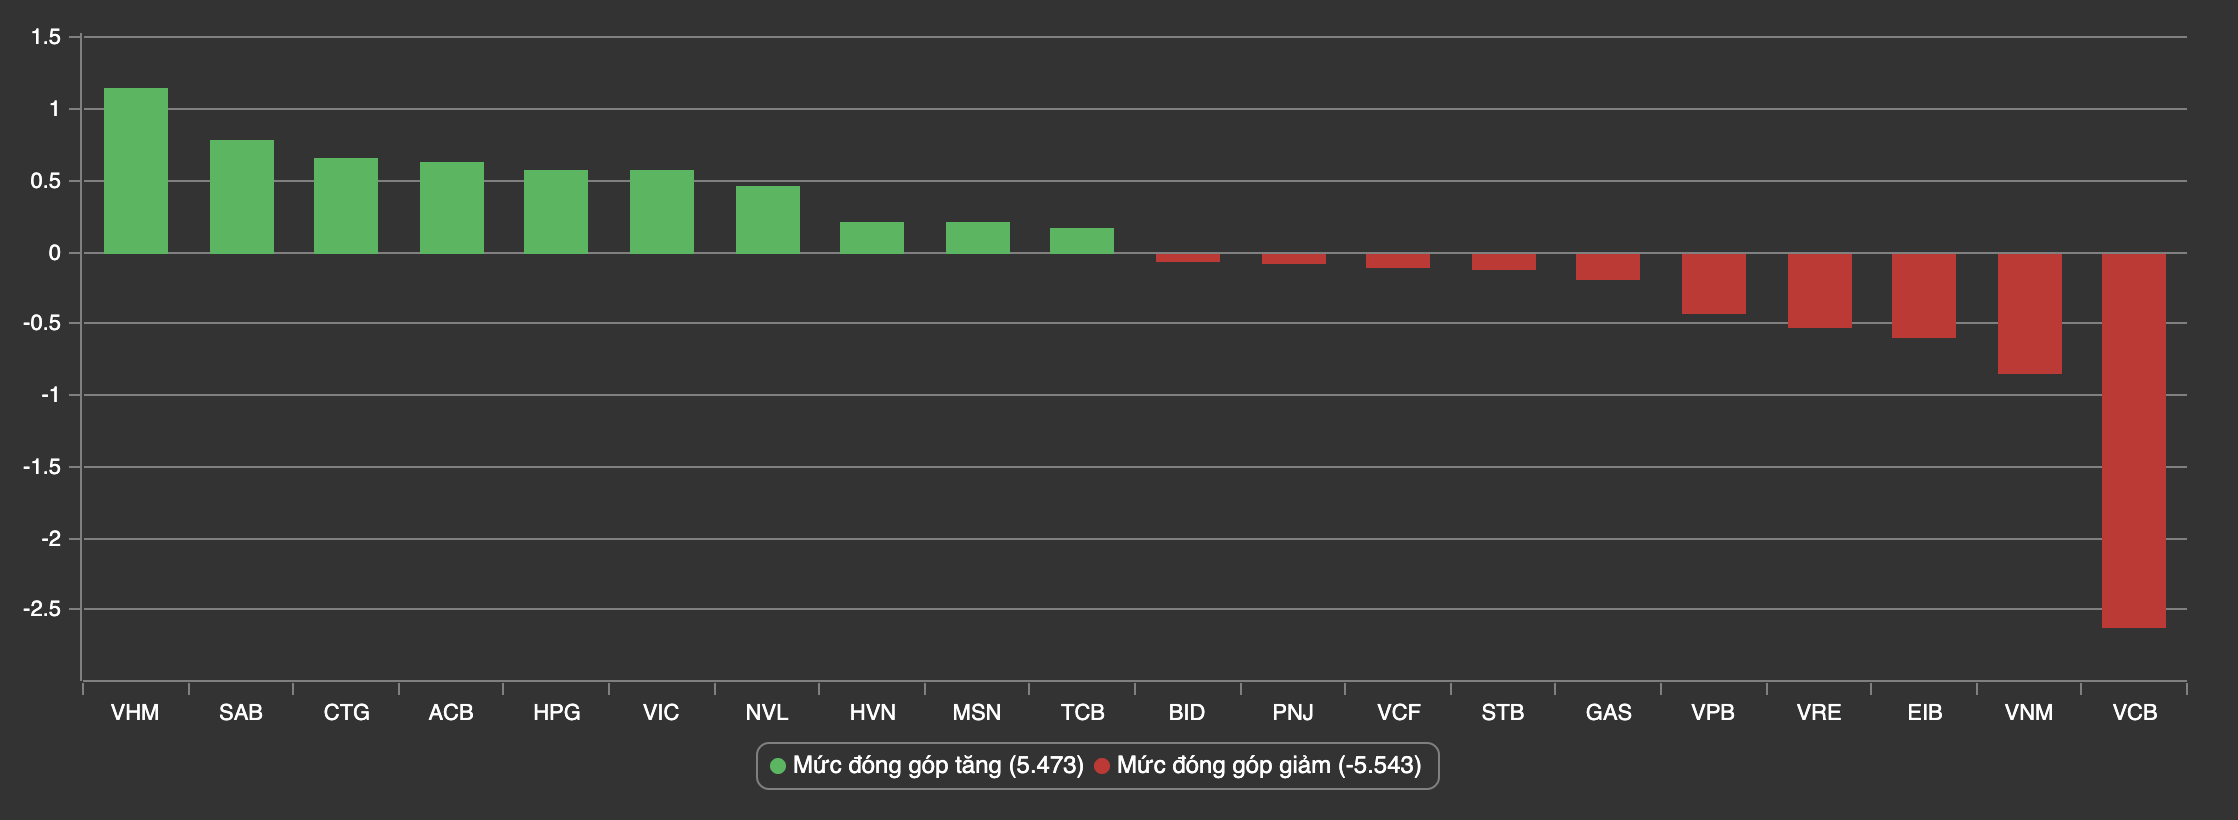This screenshot has height=820, width=2238.
Task: Click the VHM axis label
Action: coord(135,713)
